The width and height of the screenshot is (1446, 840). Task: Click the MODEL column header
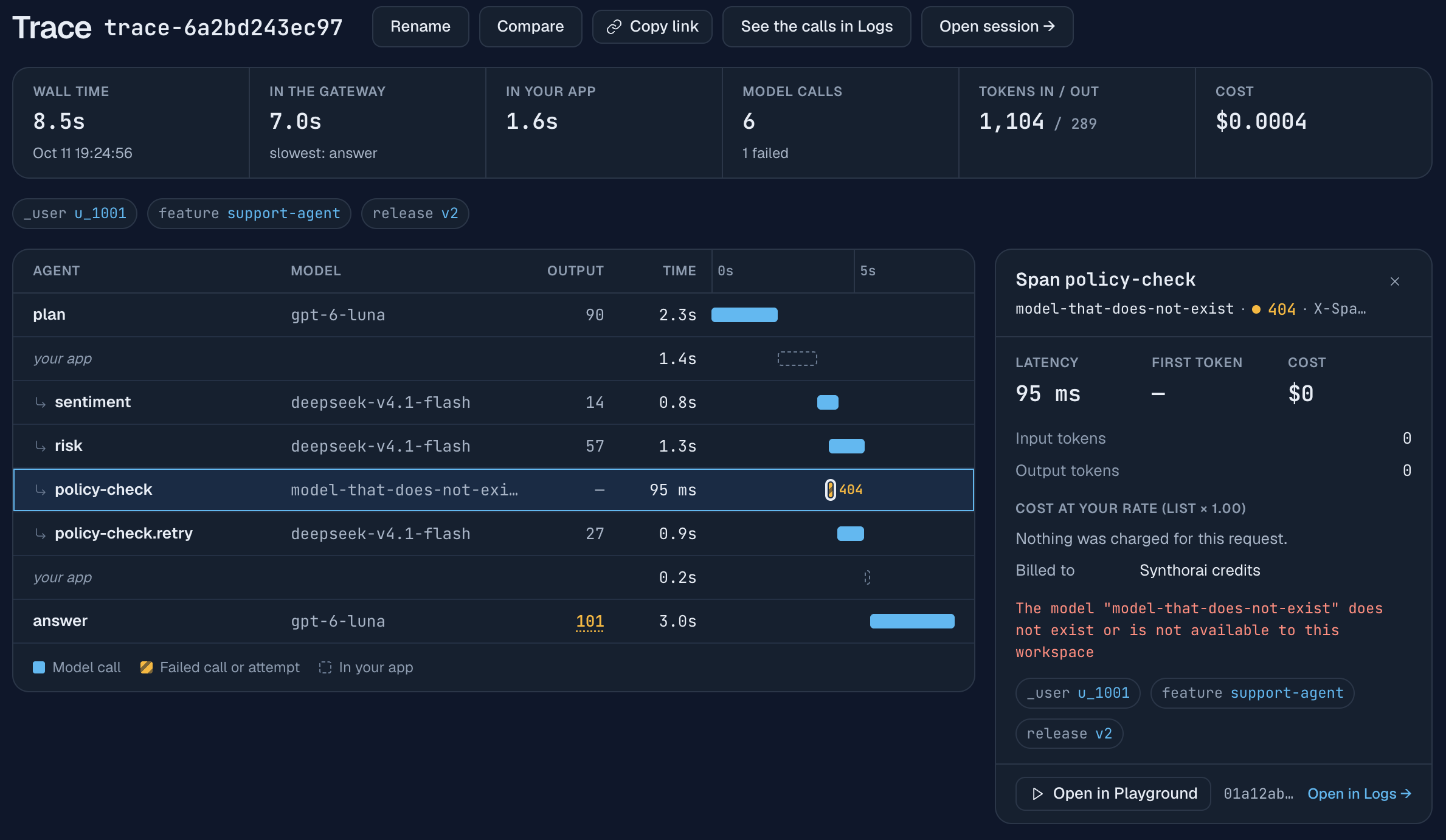pos(316,271)
